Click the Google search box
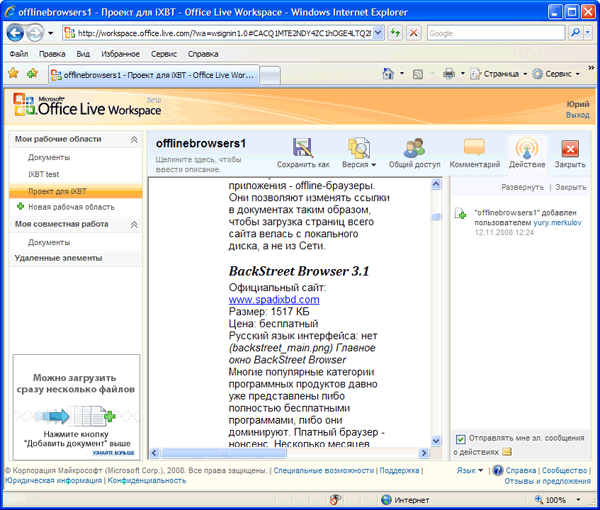600x510 pixels. click(496, 33)
